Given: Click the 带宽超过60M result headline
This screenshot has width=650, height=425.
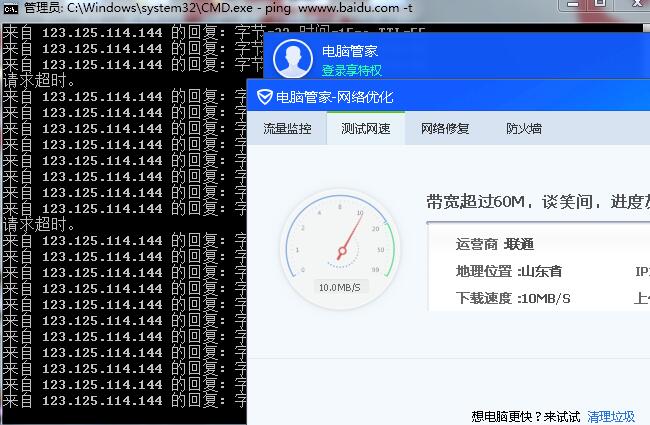Looking at the screenshot, I should (x=538, y=202).
